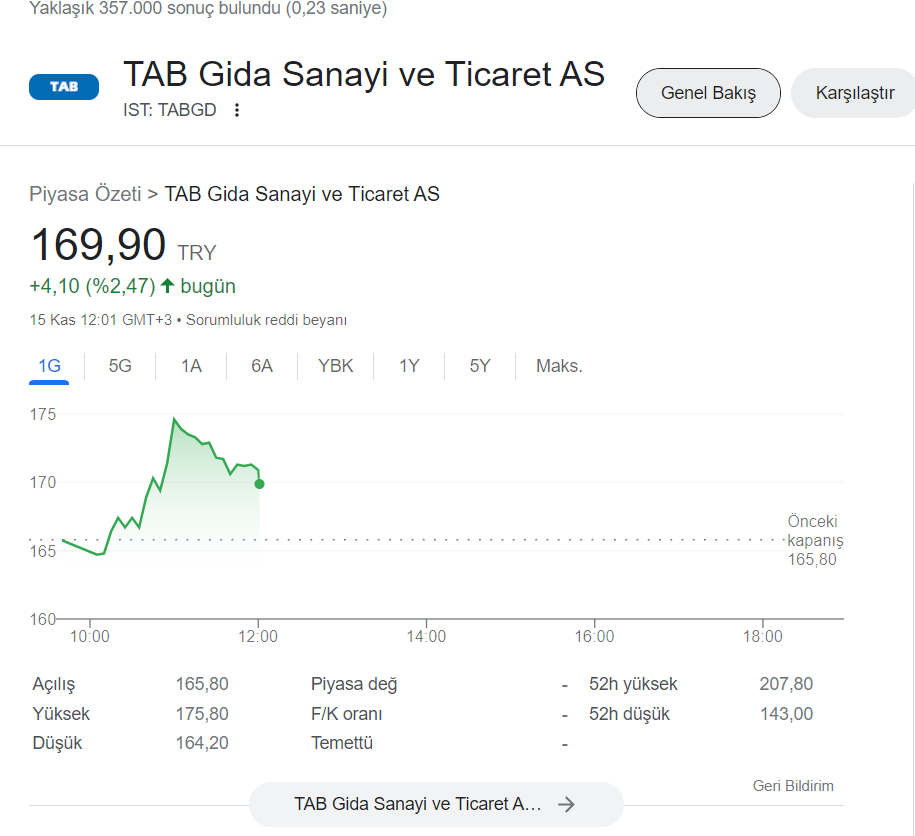Show the 1A monthly chart range

coord(191,366)
